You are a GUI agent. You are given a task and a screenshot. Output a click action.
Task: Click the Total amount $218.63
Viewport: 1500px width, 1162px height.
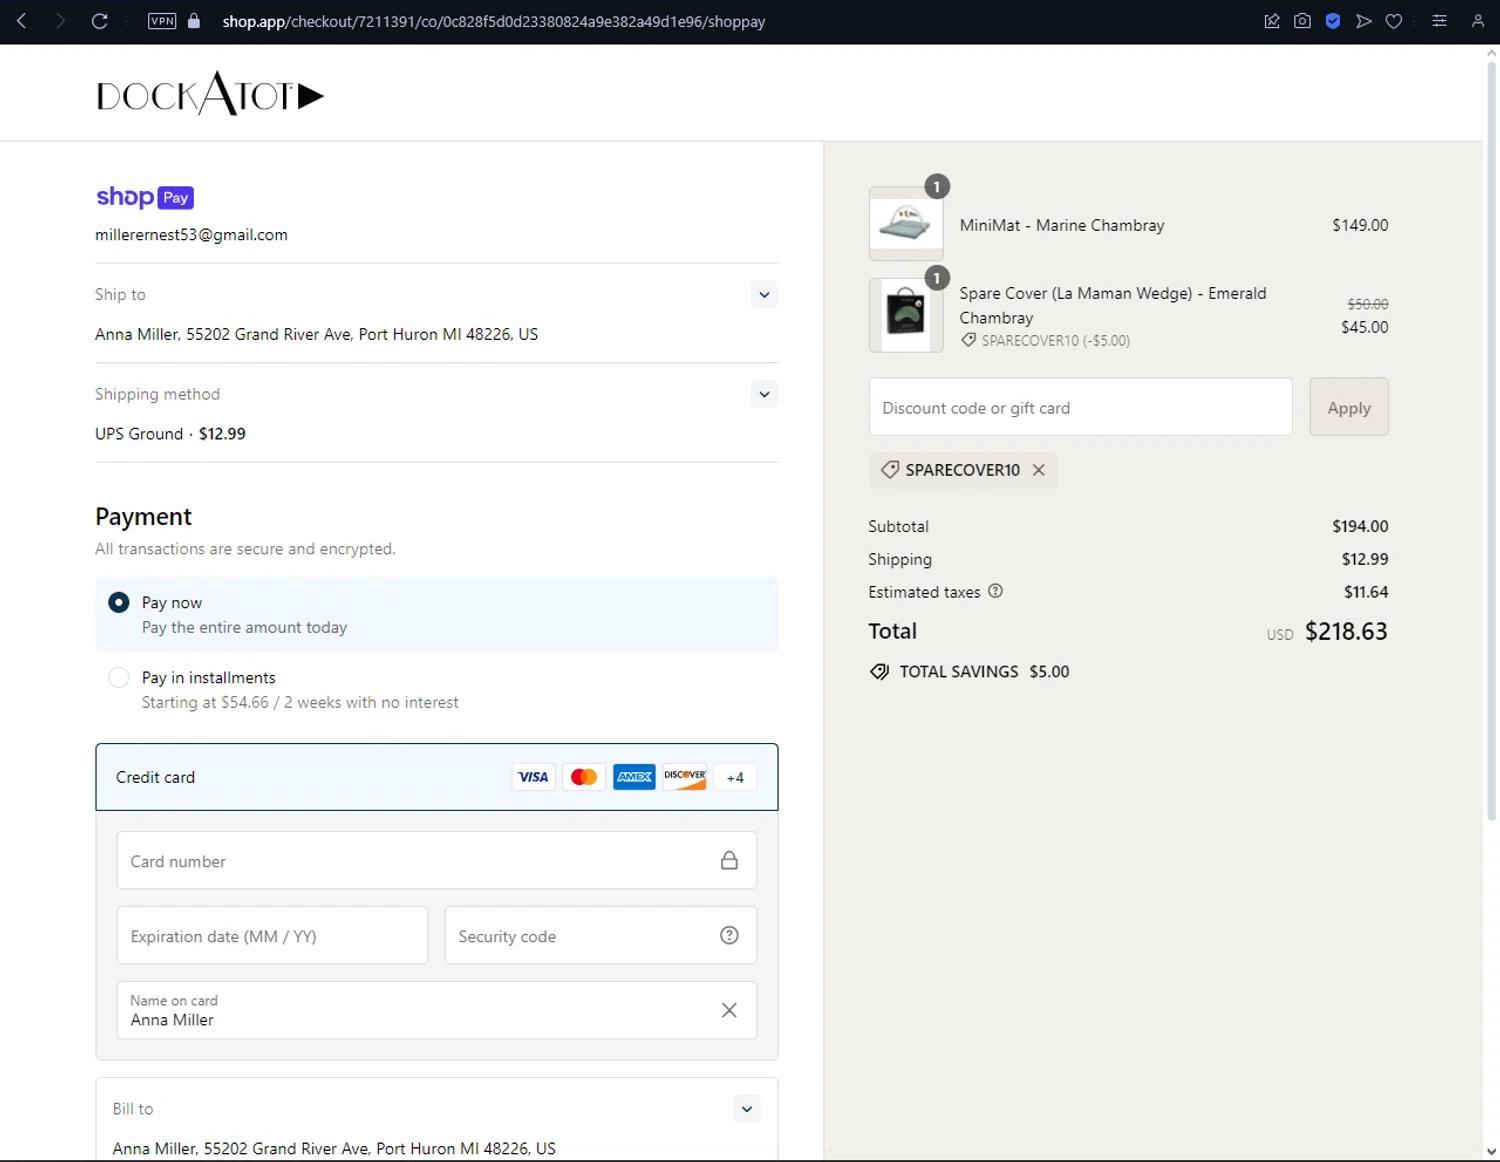point(1346,631)
